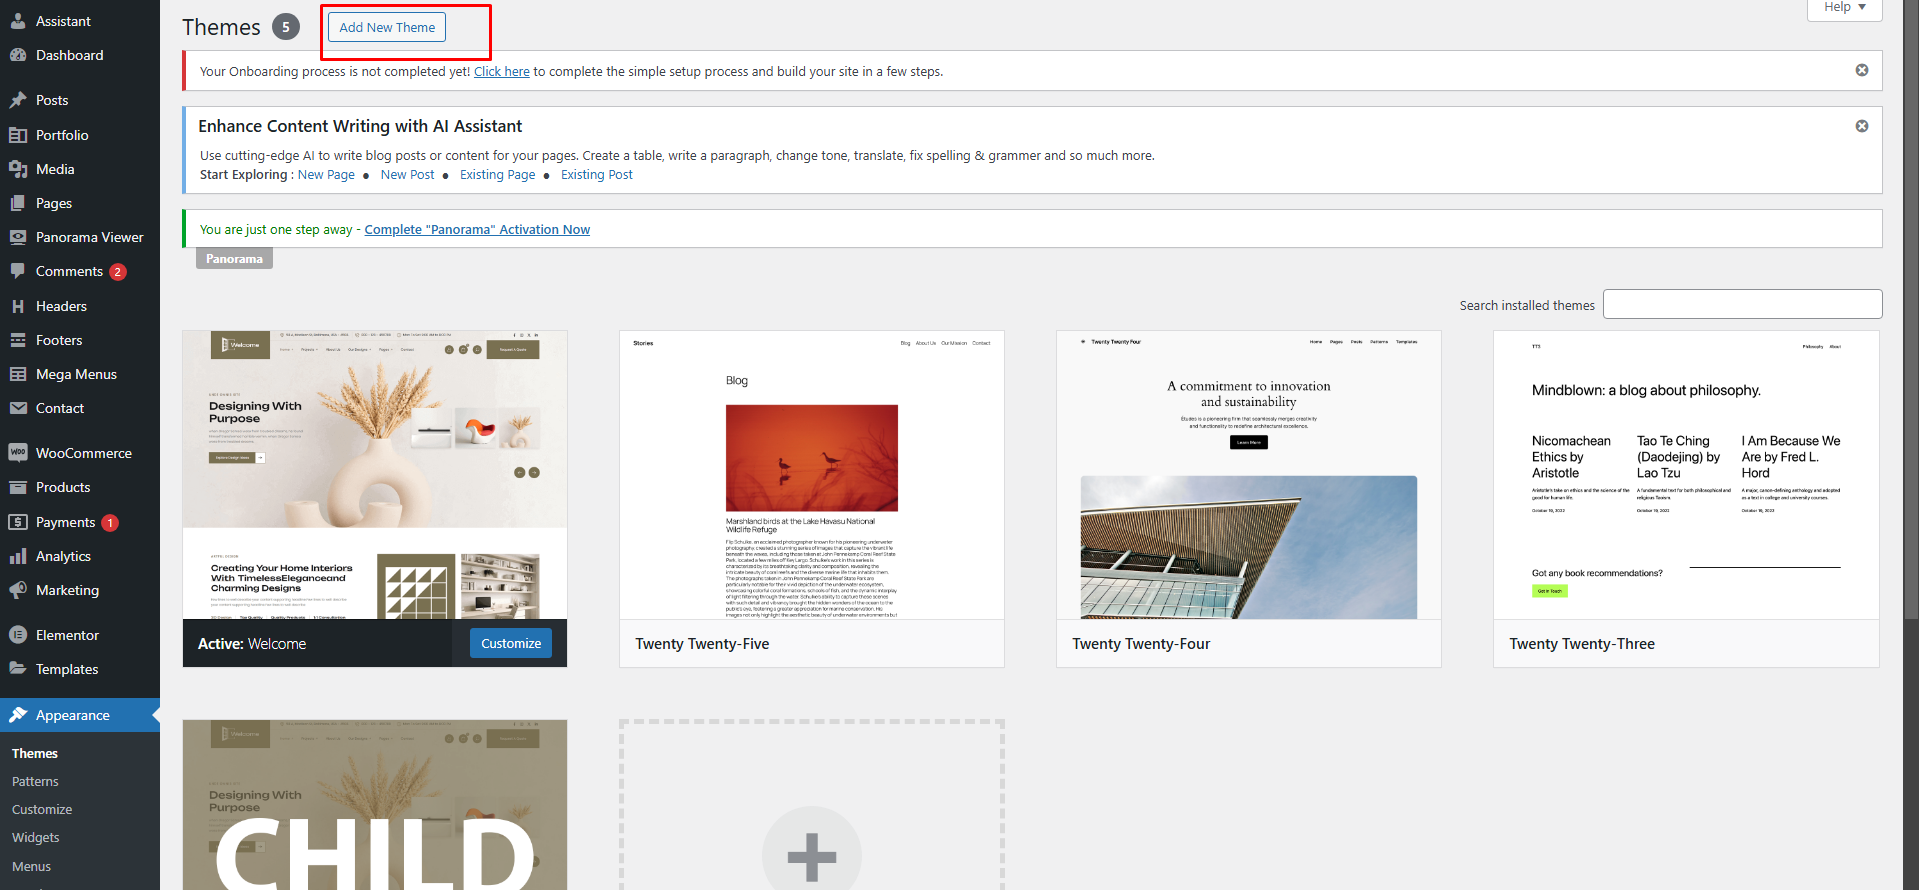Click the WooCommerce logo icon
1919x890 pixels.
click(18, 453)
